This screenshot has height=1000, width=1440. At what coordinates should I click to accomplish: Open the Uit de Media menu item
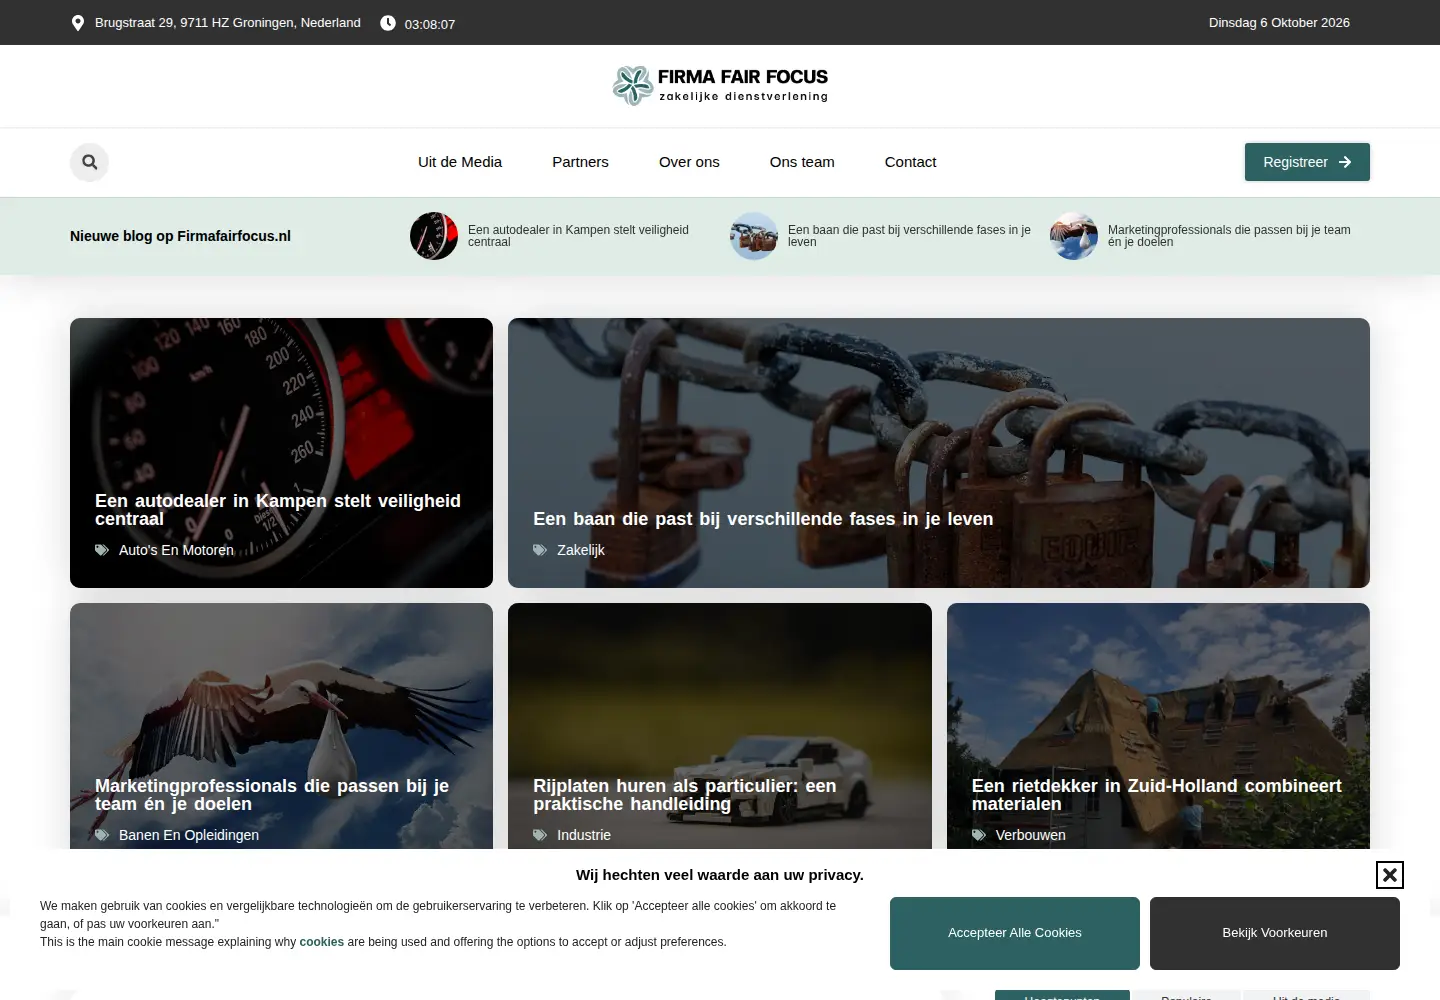[x=460, y=162]
